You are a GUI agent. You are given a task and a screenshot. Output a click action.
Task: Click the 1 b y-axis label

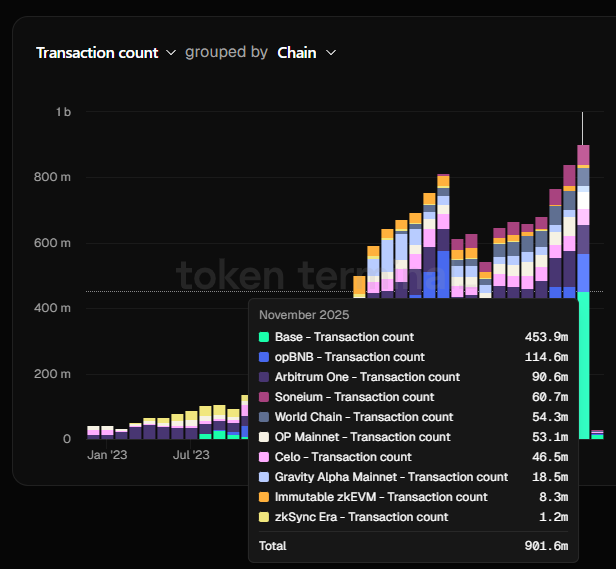click(62, 112)
